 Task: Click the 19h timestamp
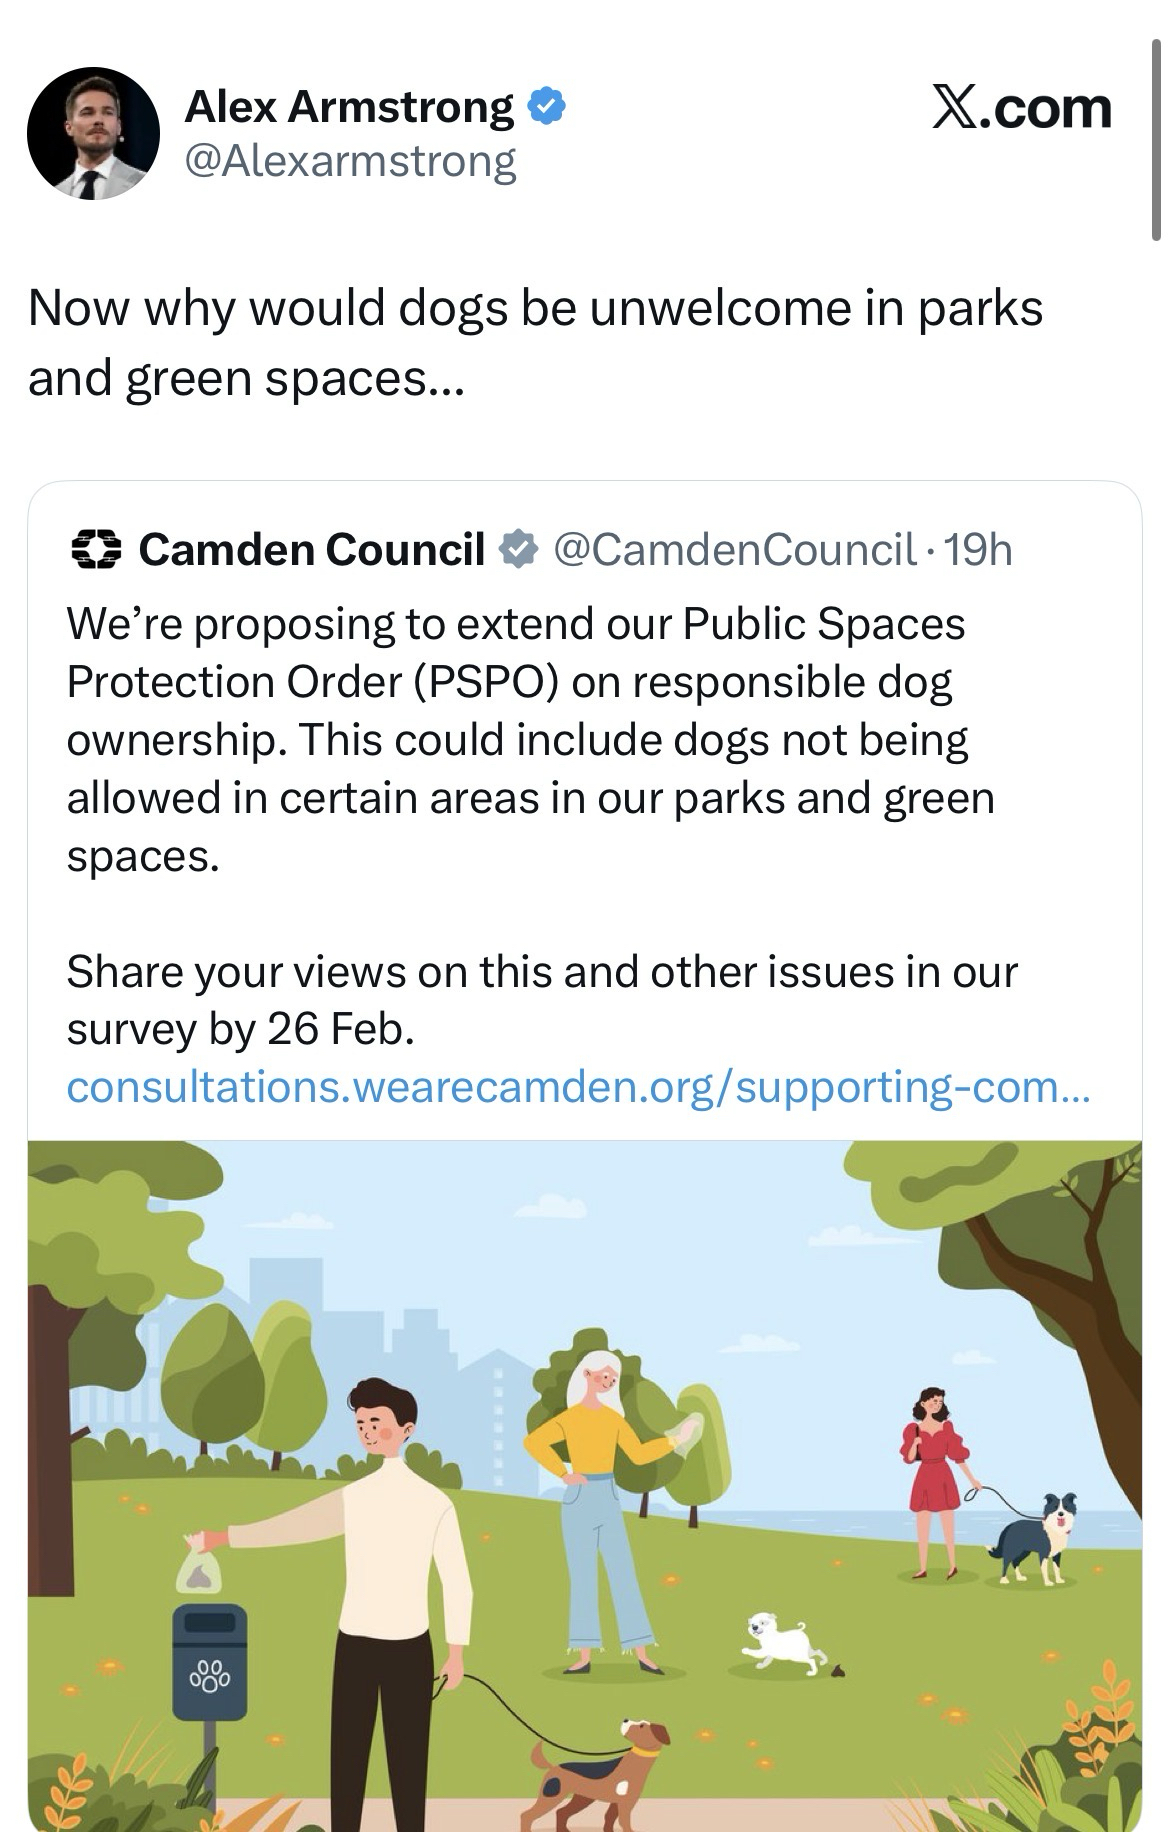pos(978,549)
